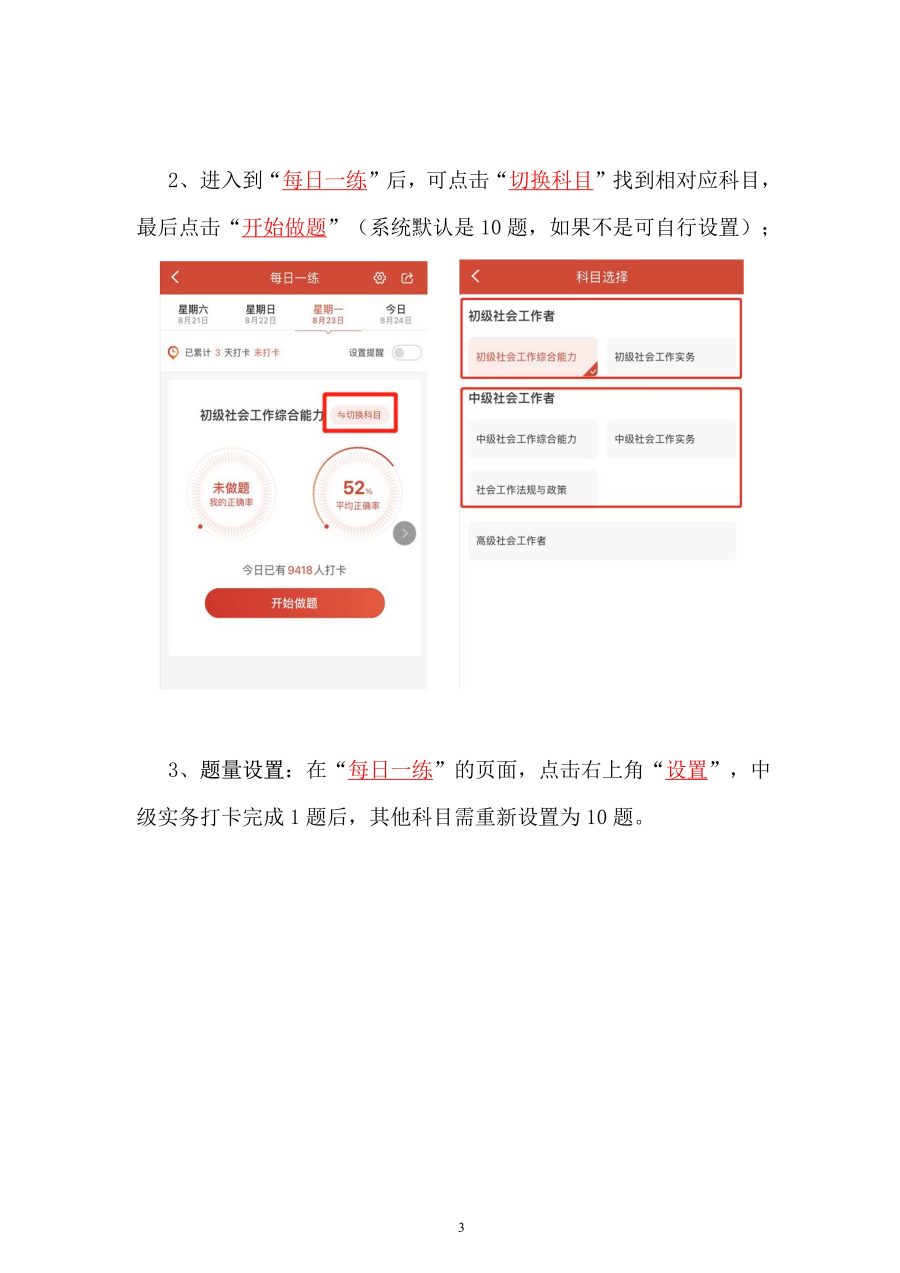Click the 未做题 我的正确率 circle
Screen dimensions: 900x1273
231,493
